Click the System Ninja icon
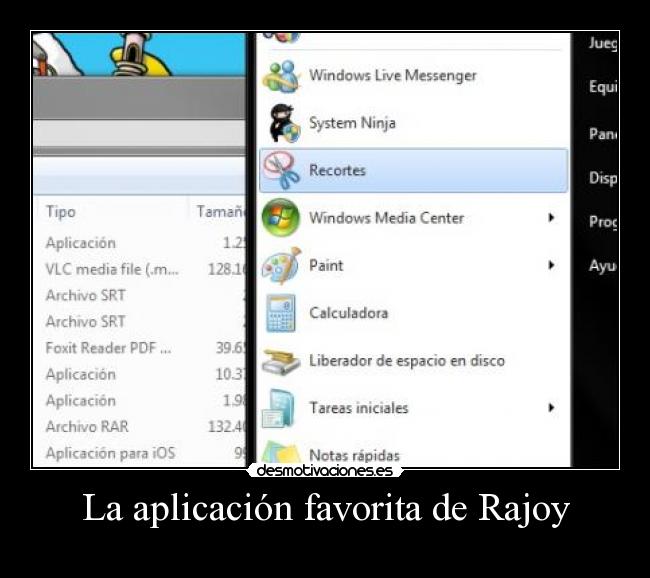Viewport: 650px width, 578px height. [x=283, y=123]
